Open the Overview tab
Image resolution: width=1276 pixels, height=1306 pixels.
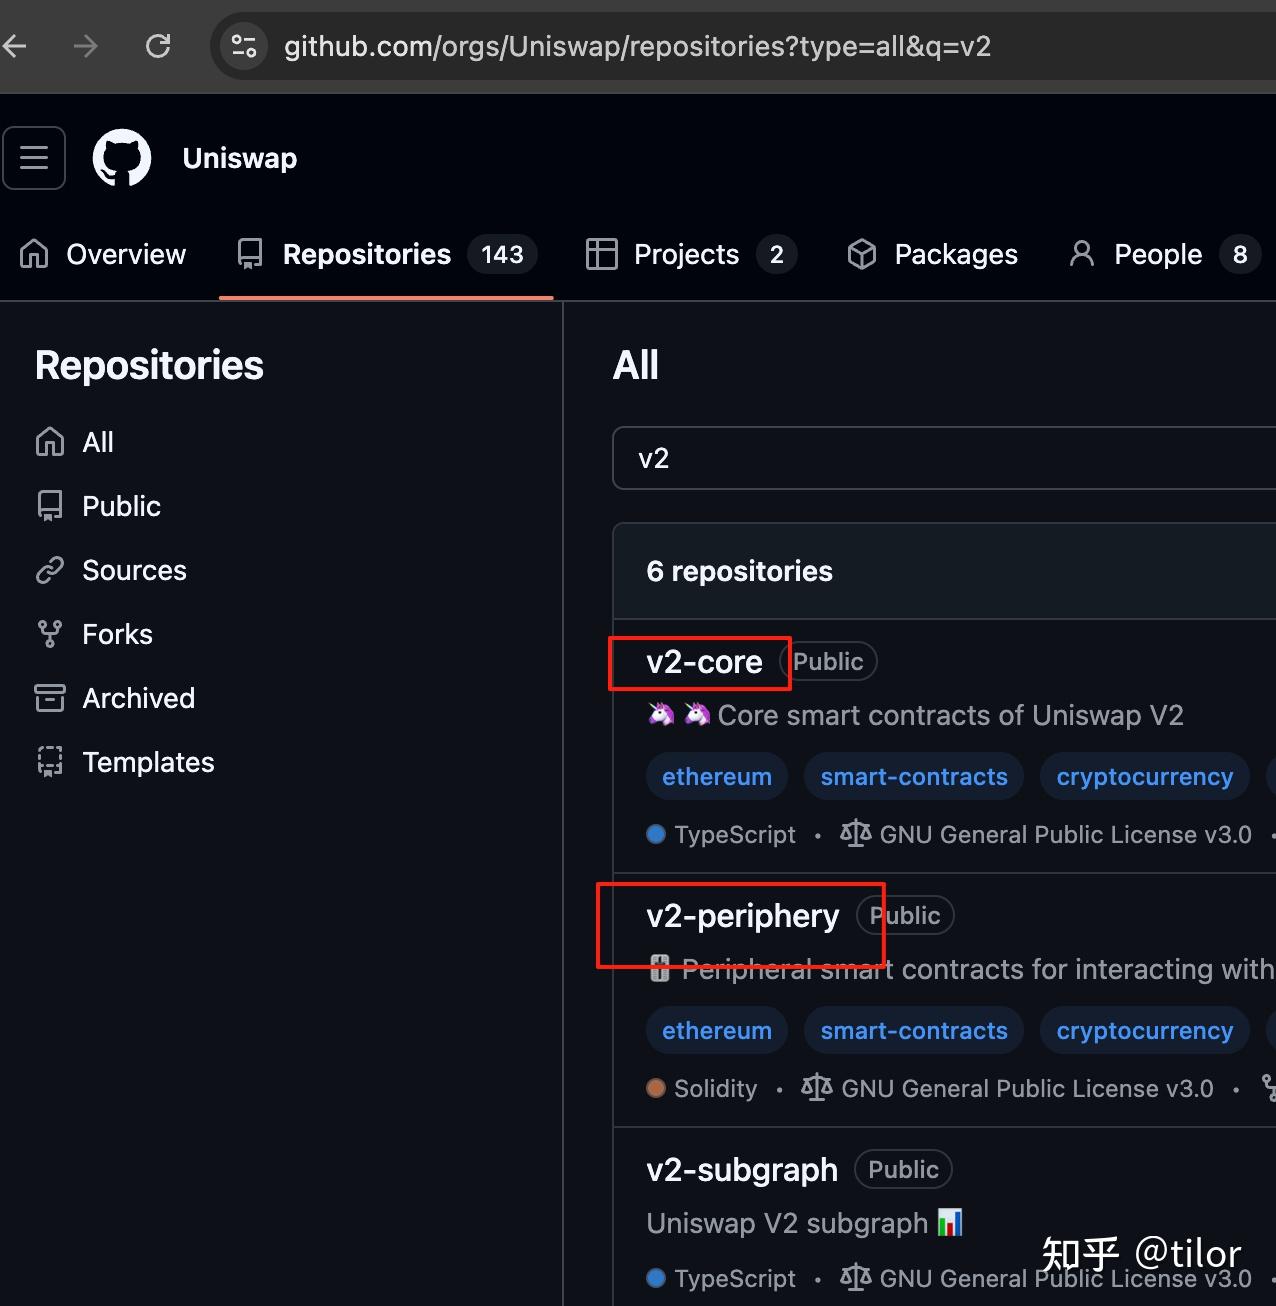click(x=103, y=255)
